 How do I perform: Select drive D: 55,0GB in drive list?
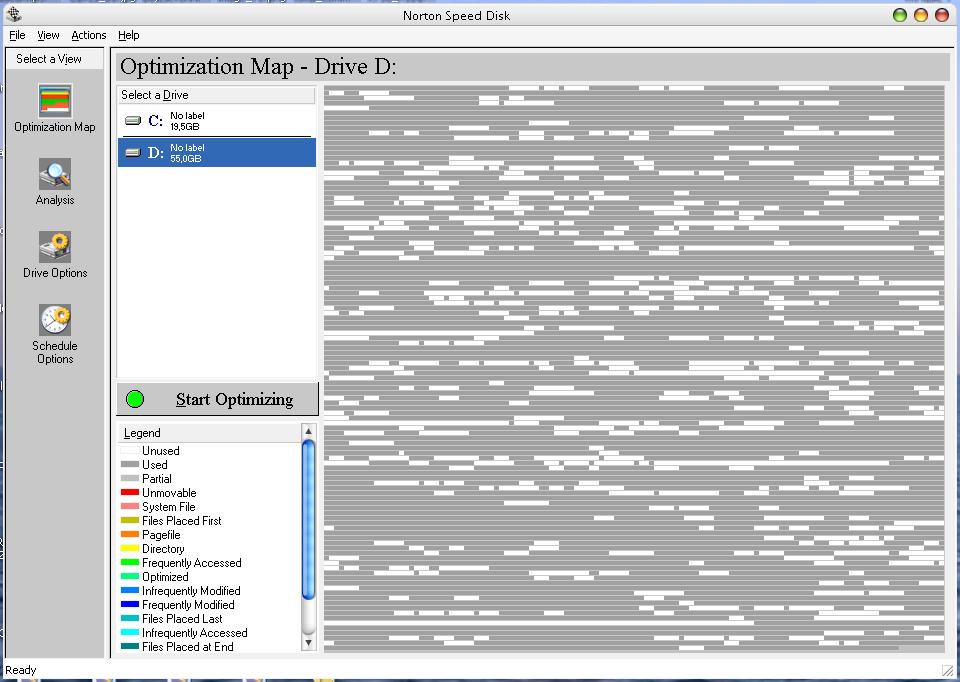[x=217, y=152]
